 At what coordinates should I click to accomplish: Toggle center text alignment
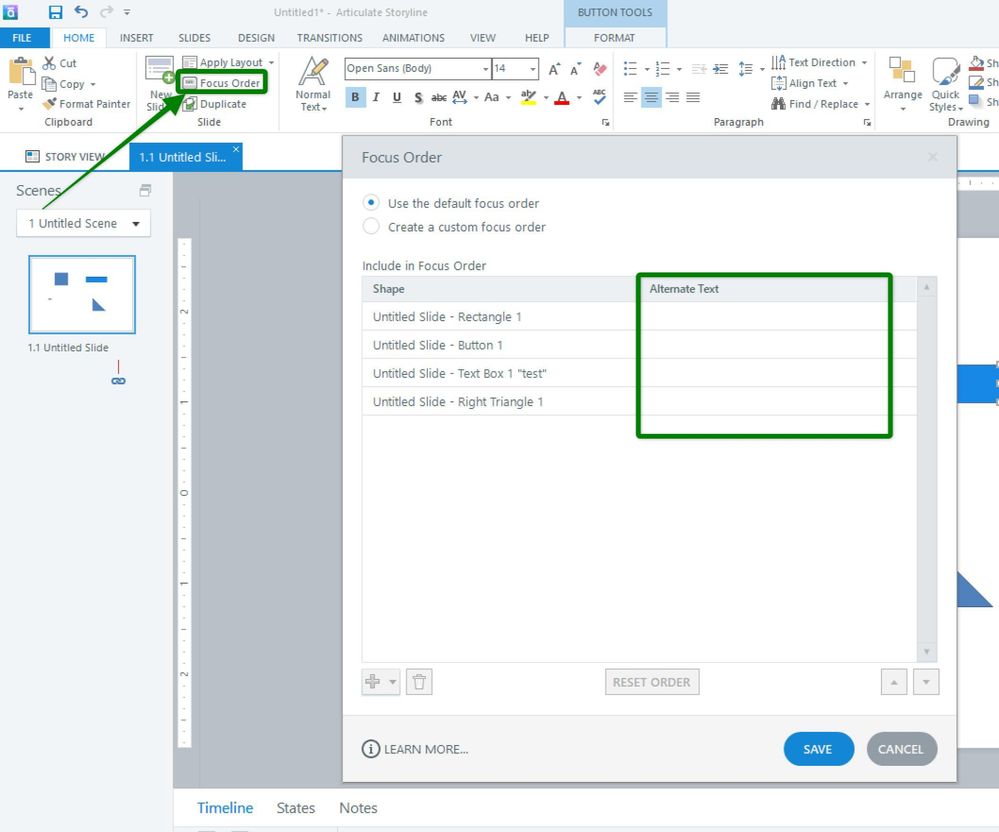click(651, 97)
